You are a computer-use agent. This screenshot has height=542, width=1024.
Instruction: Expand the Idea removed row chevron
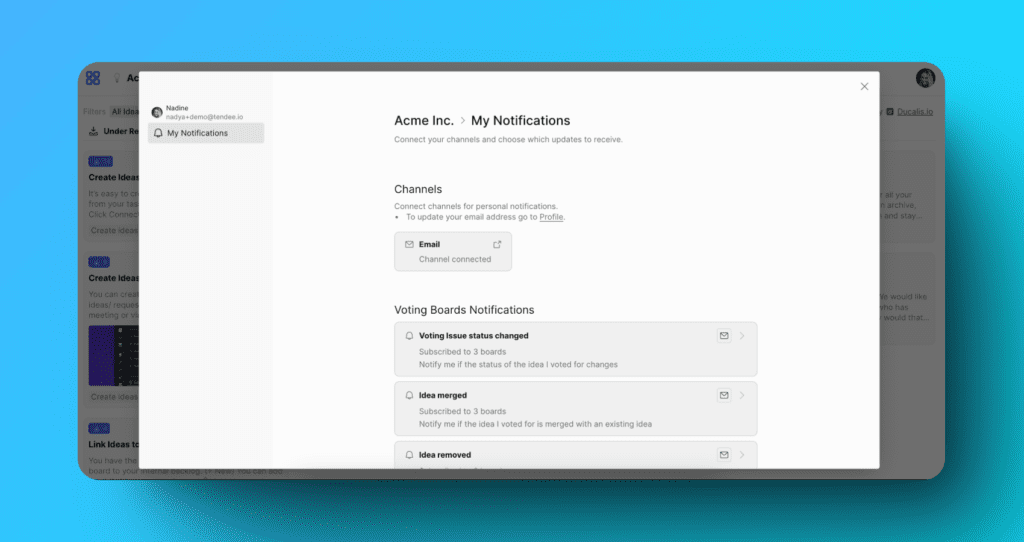pos(742,455)
